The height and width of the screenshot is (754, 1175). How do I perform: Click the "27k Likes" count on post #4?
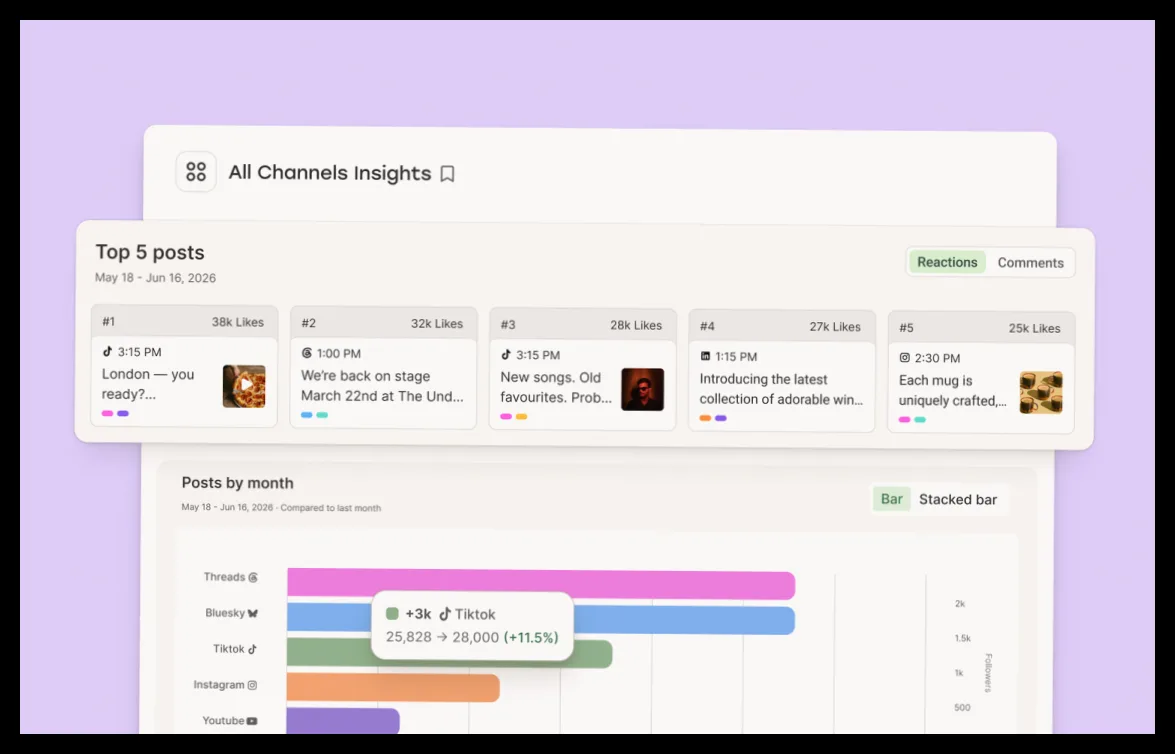(x=835, y=327)
